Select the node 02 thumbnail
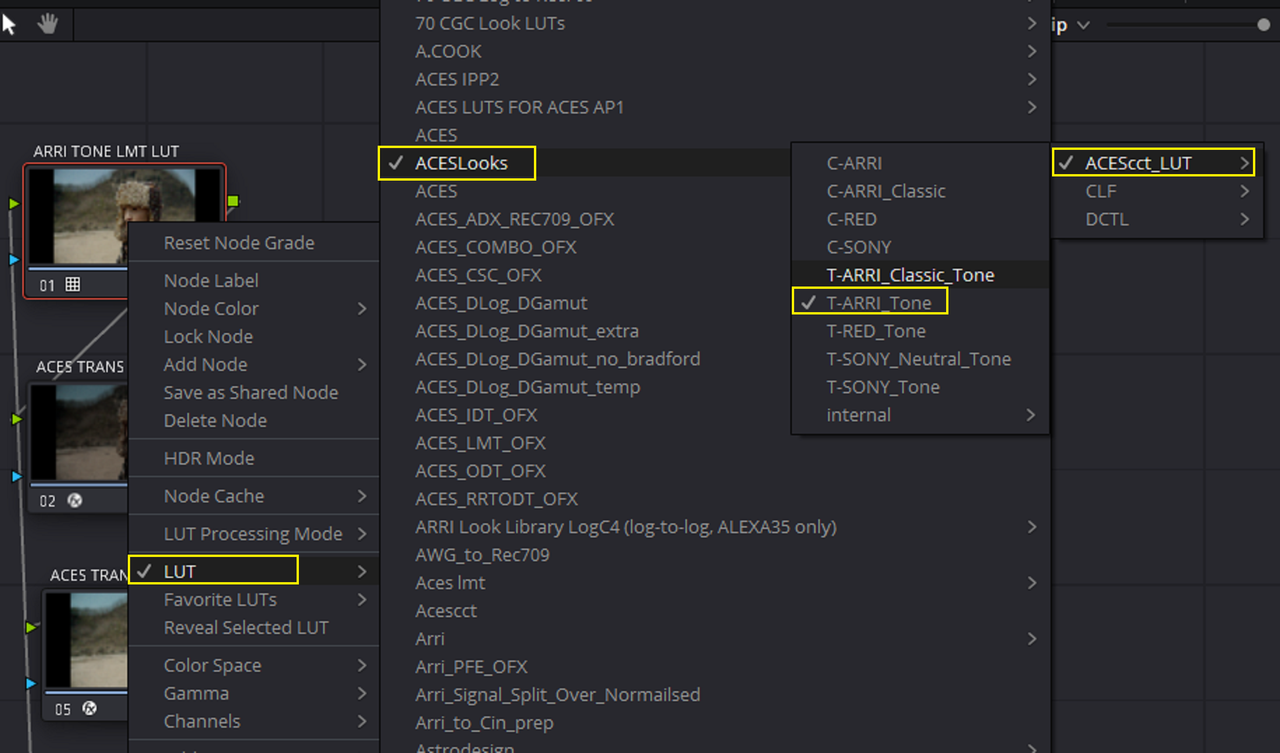Screen dimensions: 1280x753 79,433
